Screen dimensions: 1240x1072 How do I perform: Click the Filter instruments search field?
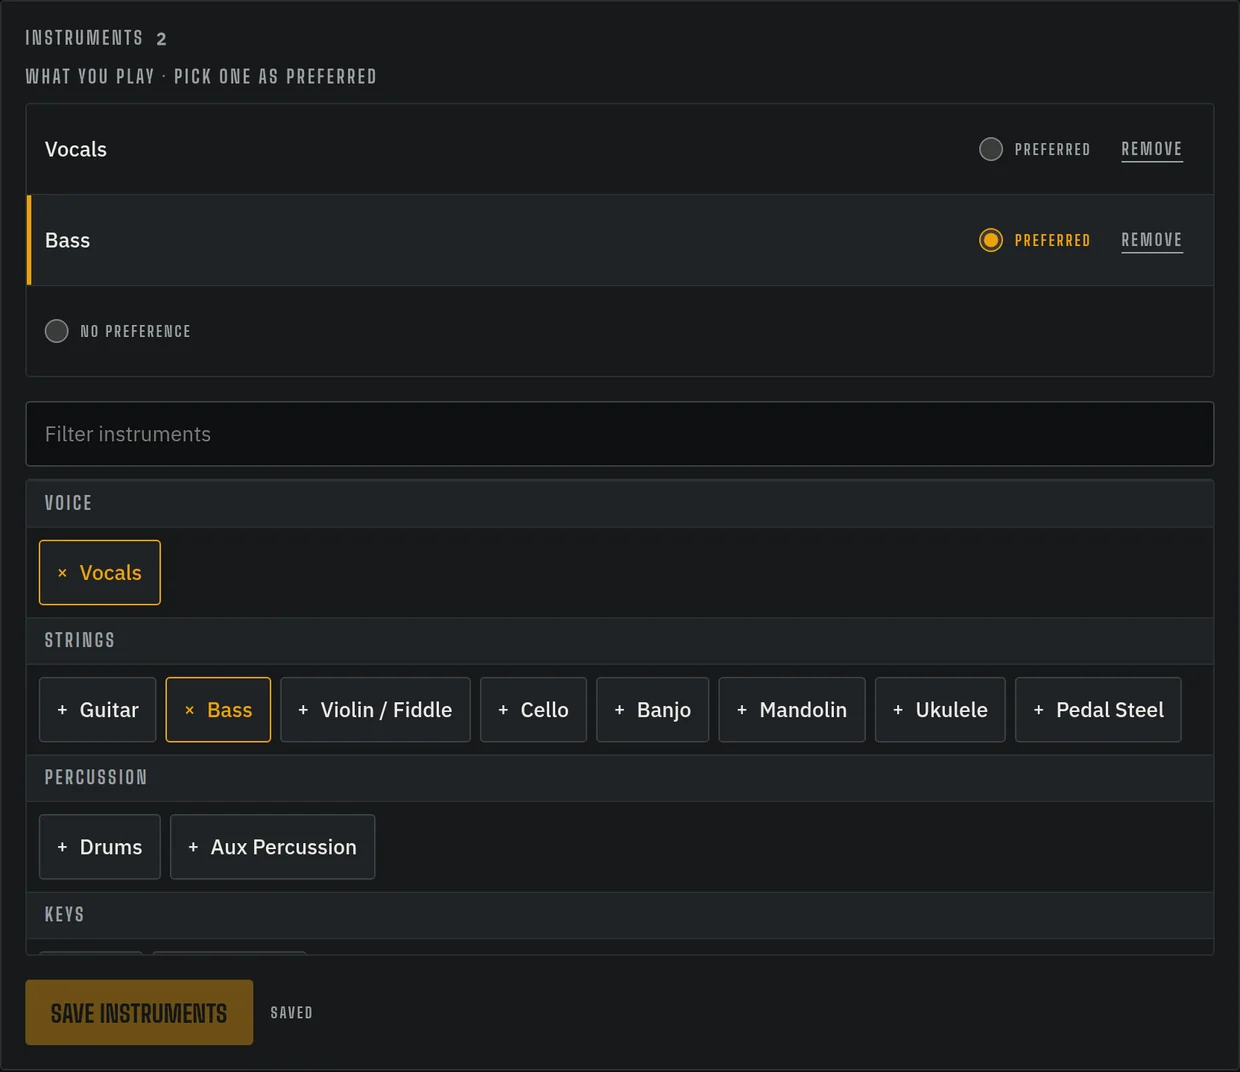point(620,434)
